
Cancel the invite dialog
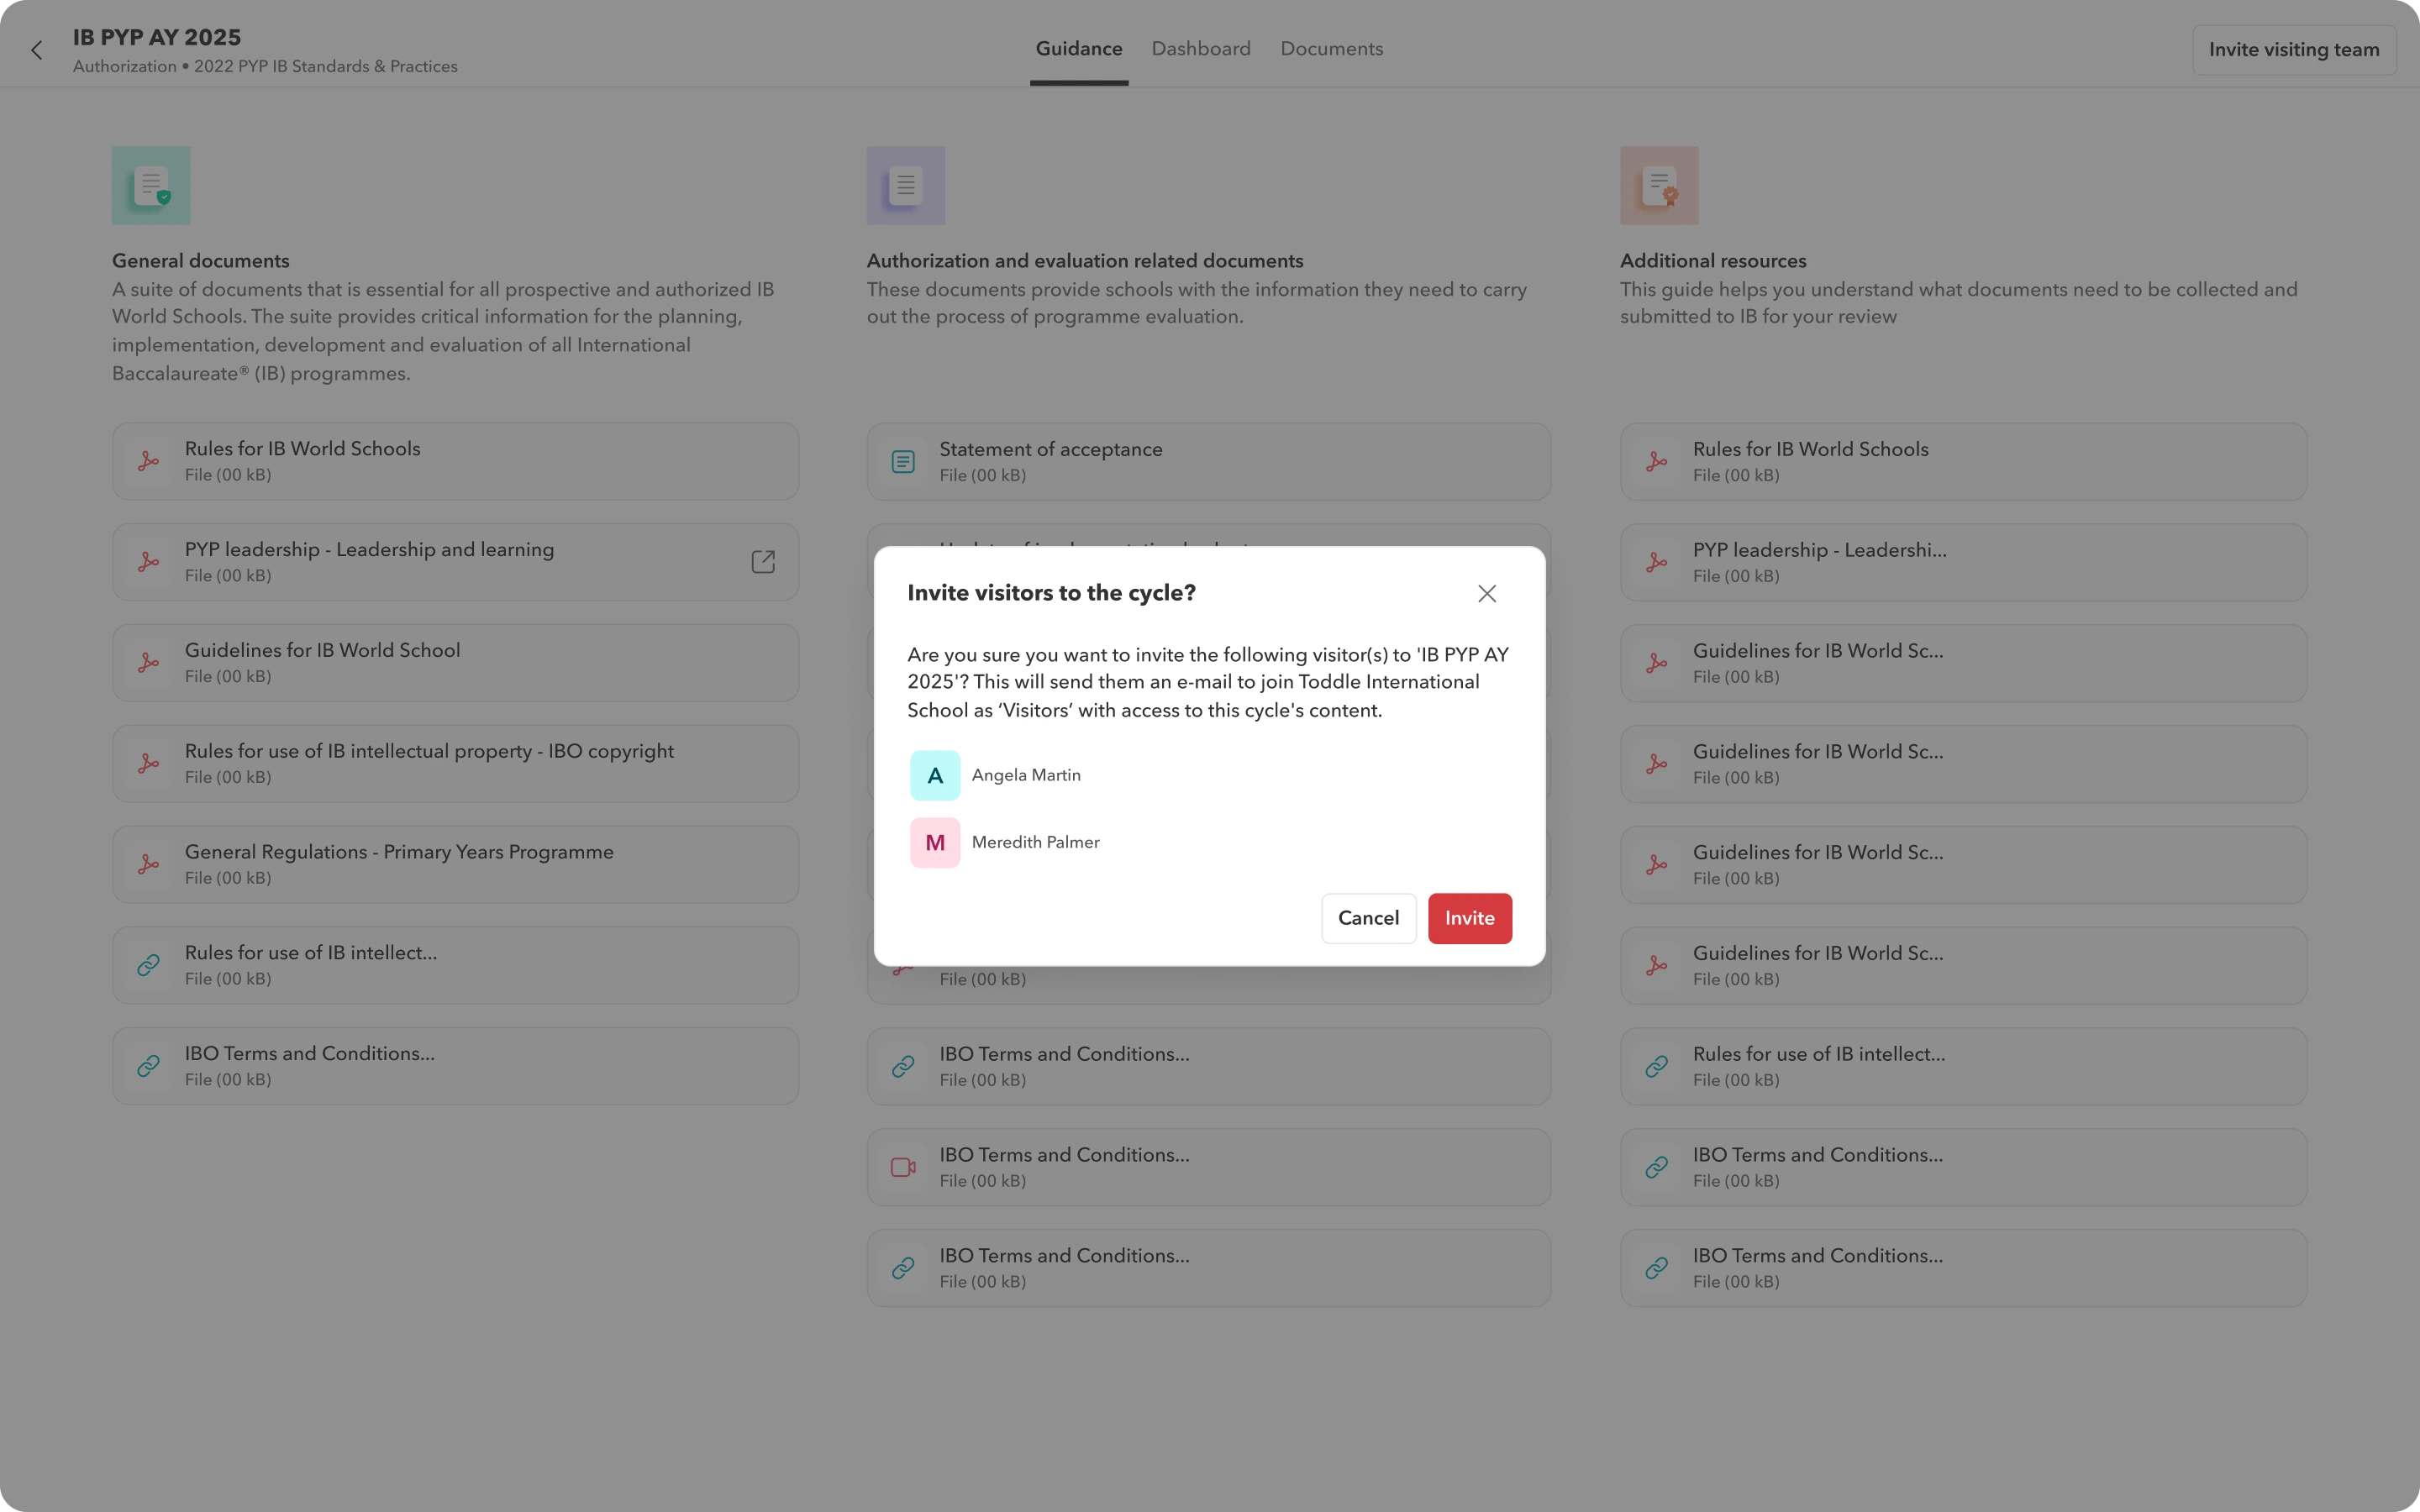1368,918
